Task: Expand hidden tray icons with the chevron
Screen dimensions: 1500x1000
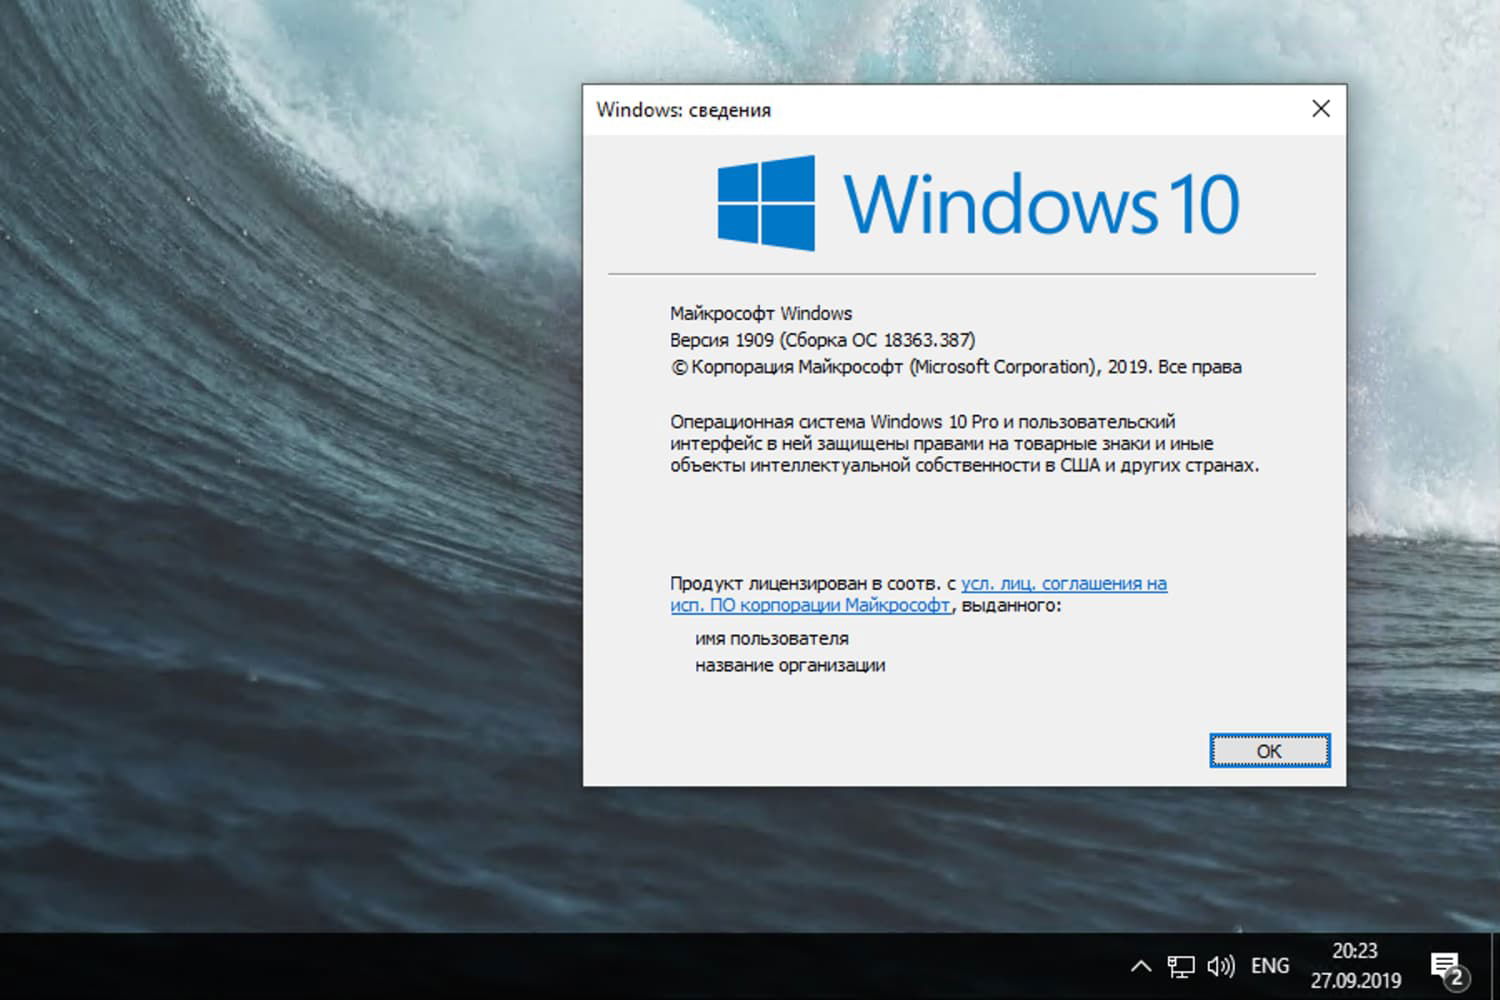Action: 1141,965
